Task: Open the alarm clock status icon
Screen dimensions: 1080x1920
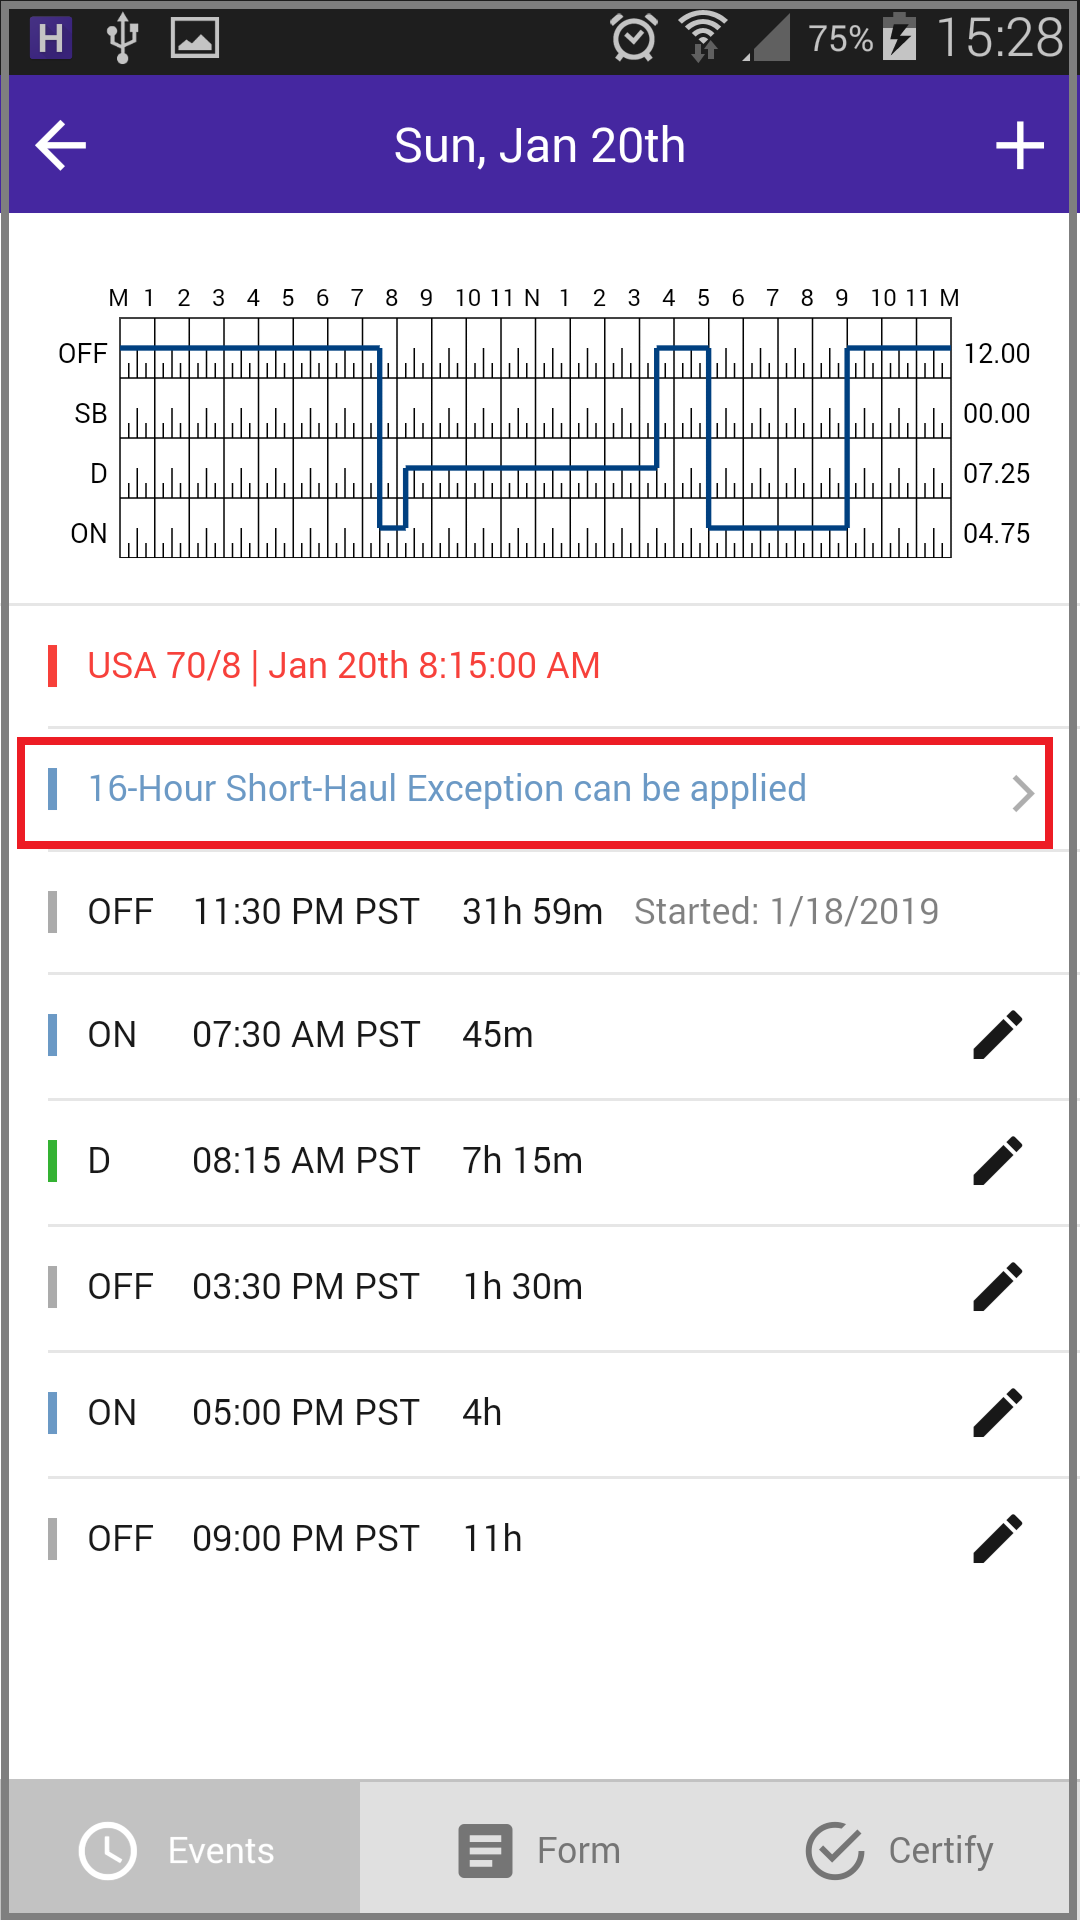Action: click(634, 38)
